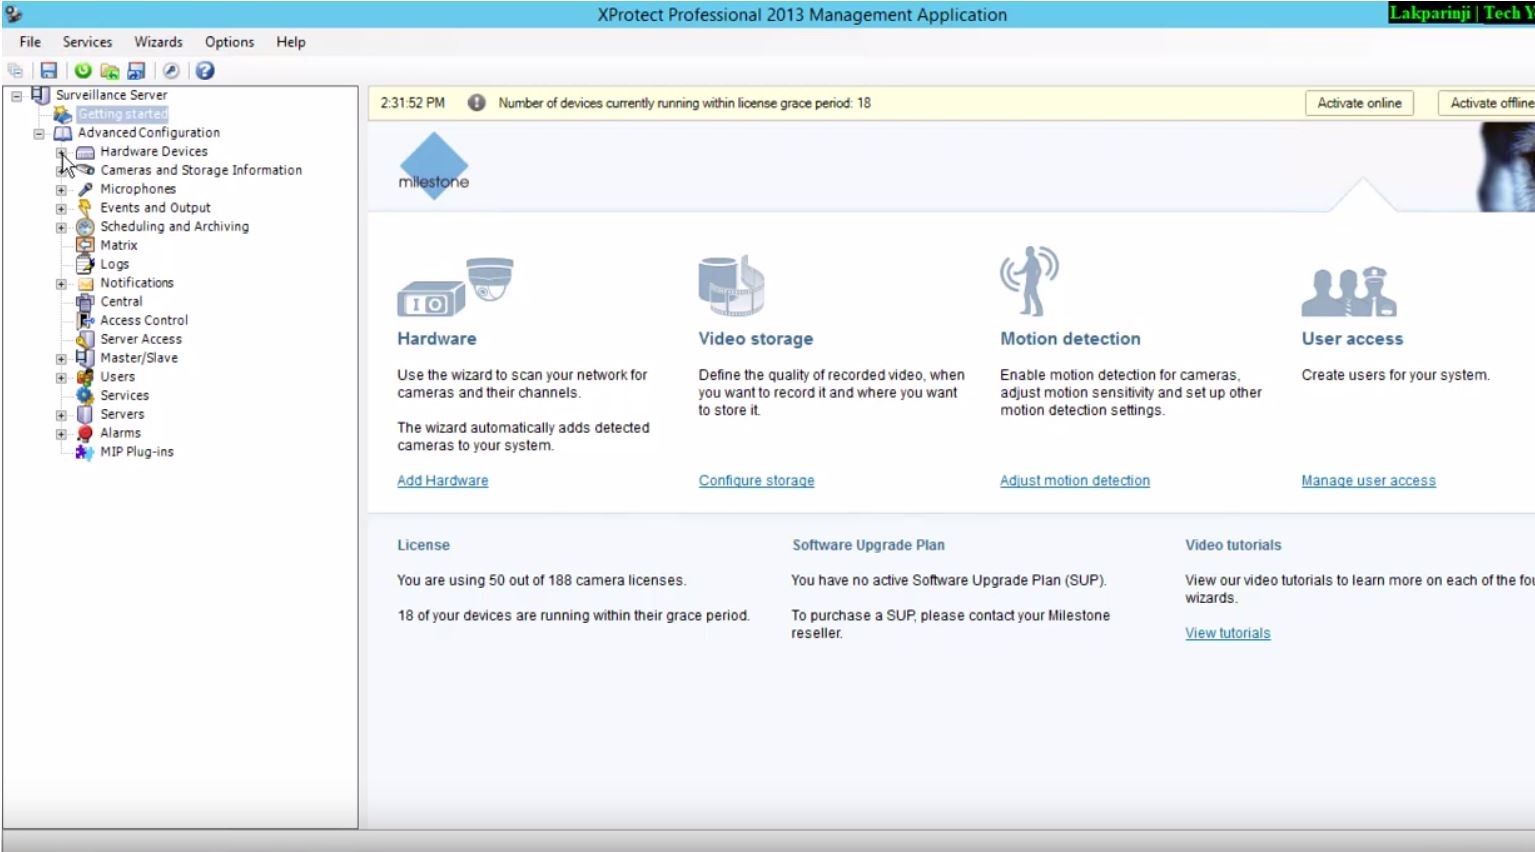Select the Servers tree label
This screenshot has width=1535, height=852.
click(x=122, y=414)
